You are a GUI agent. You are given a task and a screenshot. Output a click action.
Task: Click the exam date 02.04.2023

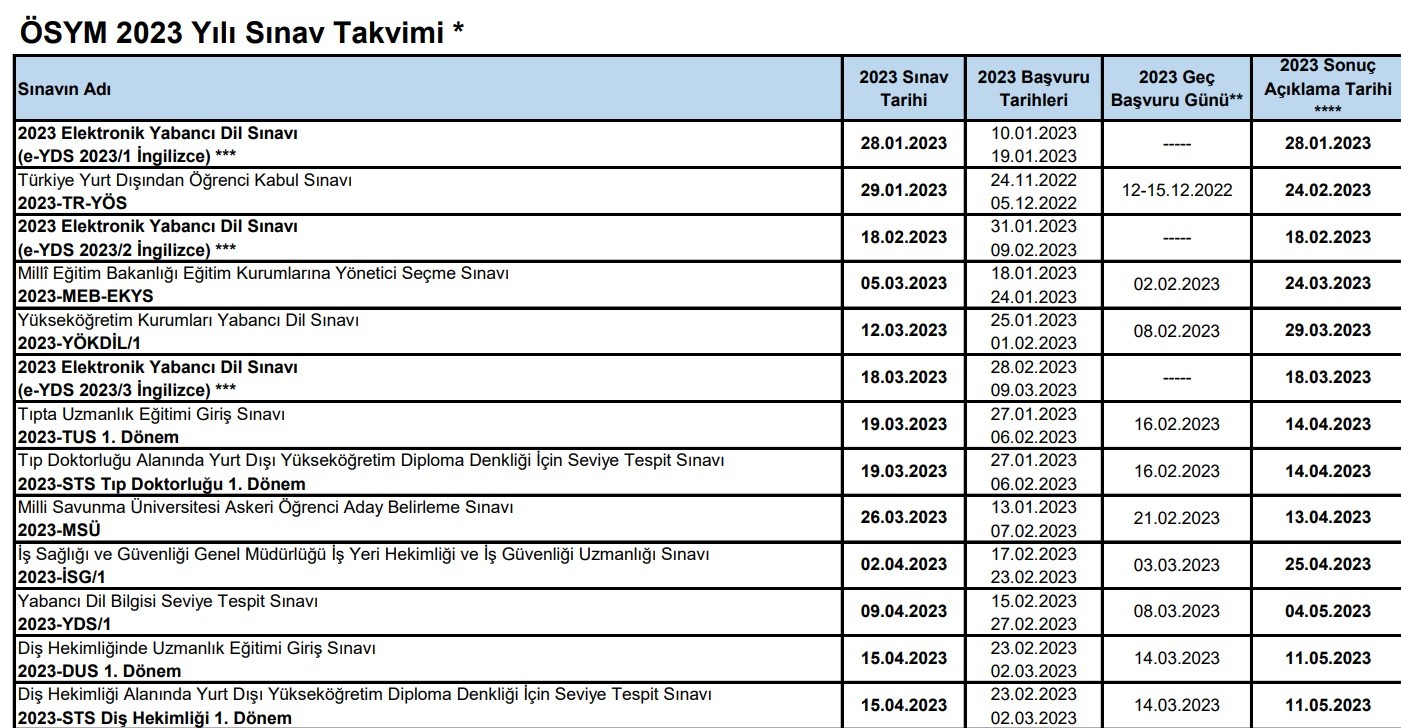[x=903, y=564]
